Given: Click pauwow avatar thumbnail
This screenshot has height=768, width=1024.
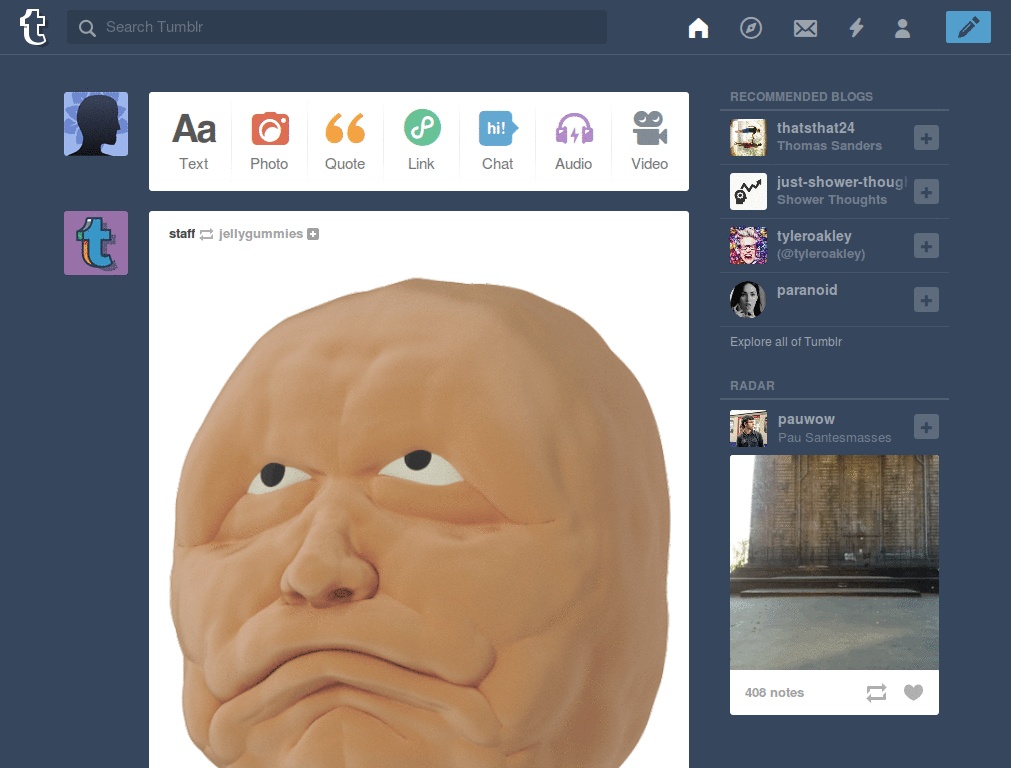Looking at the screenshot, I should [748, 428].
